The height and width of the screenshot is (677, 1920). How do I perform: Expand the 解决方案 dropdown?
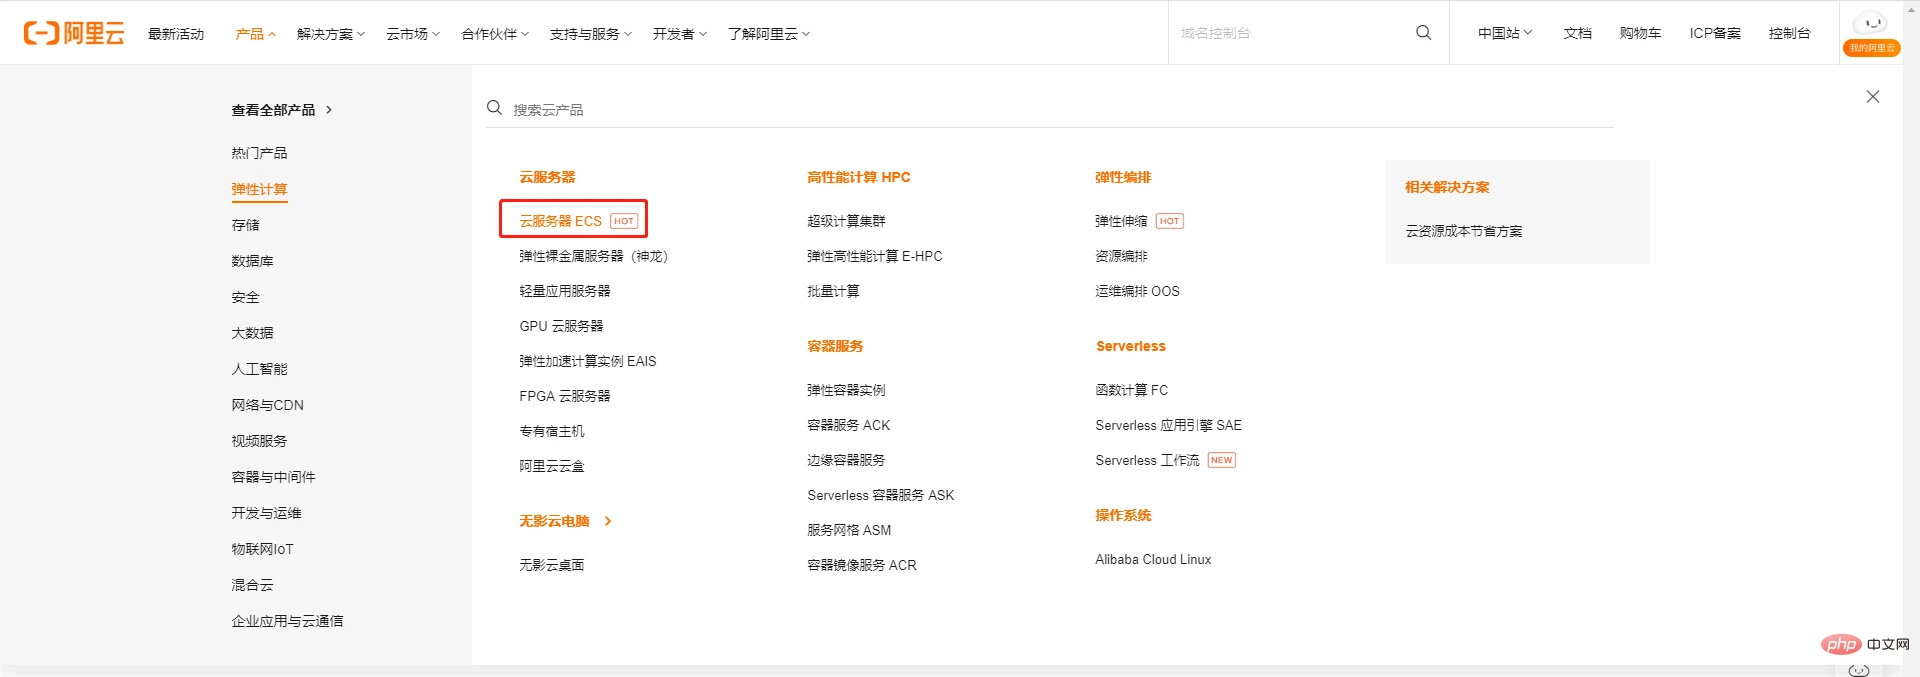(331, 34)
